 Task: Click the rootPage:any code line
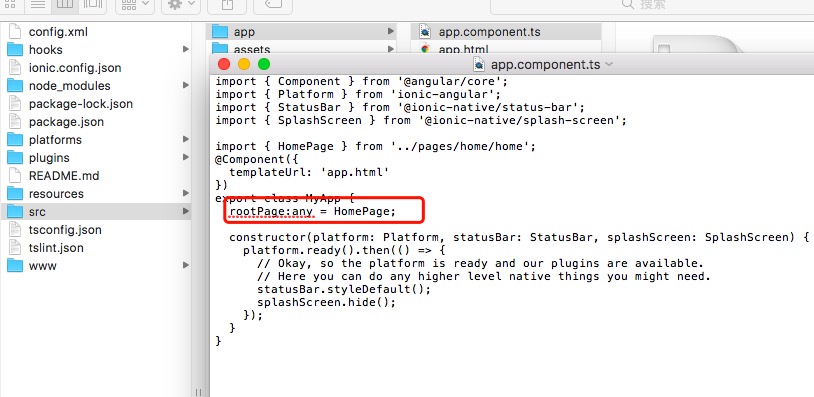pos(313,212)
